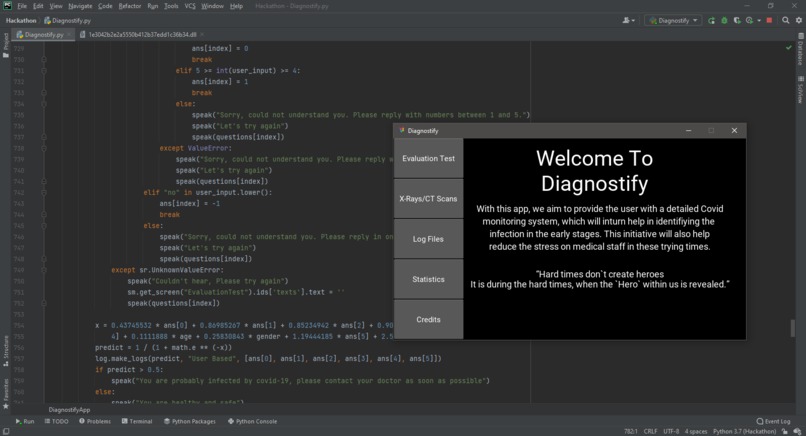Close the Diagnostify app window
Screen dimensions: 806x436
pos(734,131)
